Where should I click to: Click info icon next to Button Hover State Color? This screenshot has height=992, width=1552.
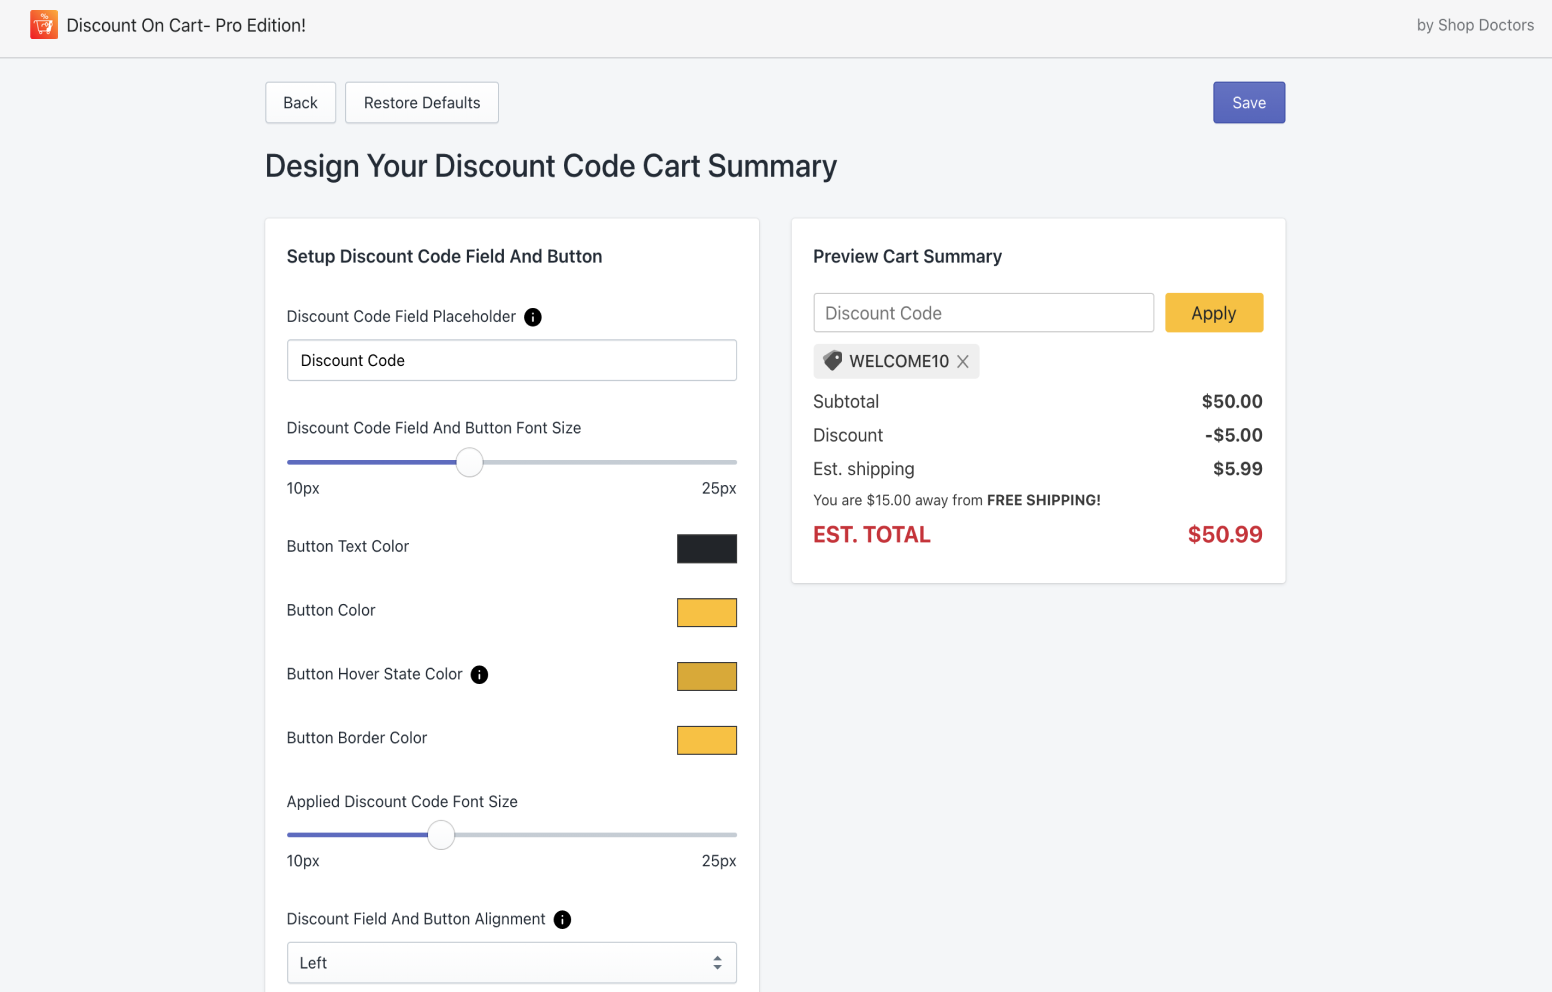[x=480, y=675]
